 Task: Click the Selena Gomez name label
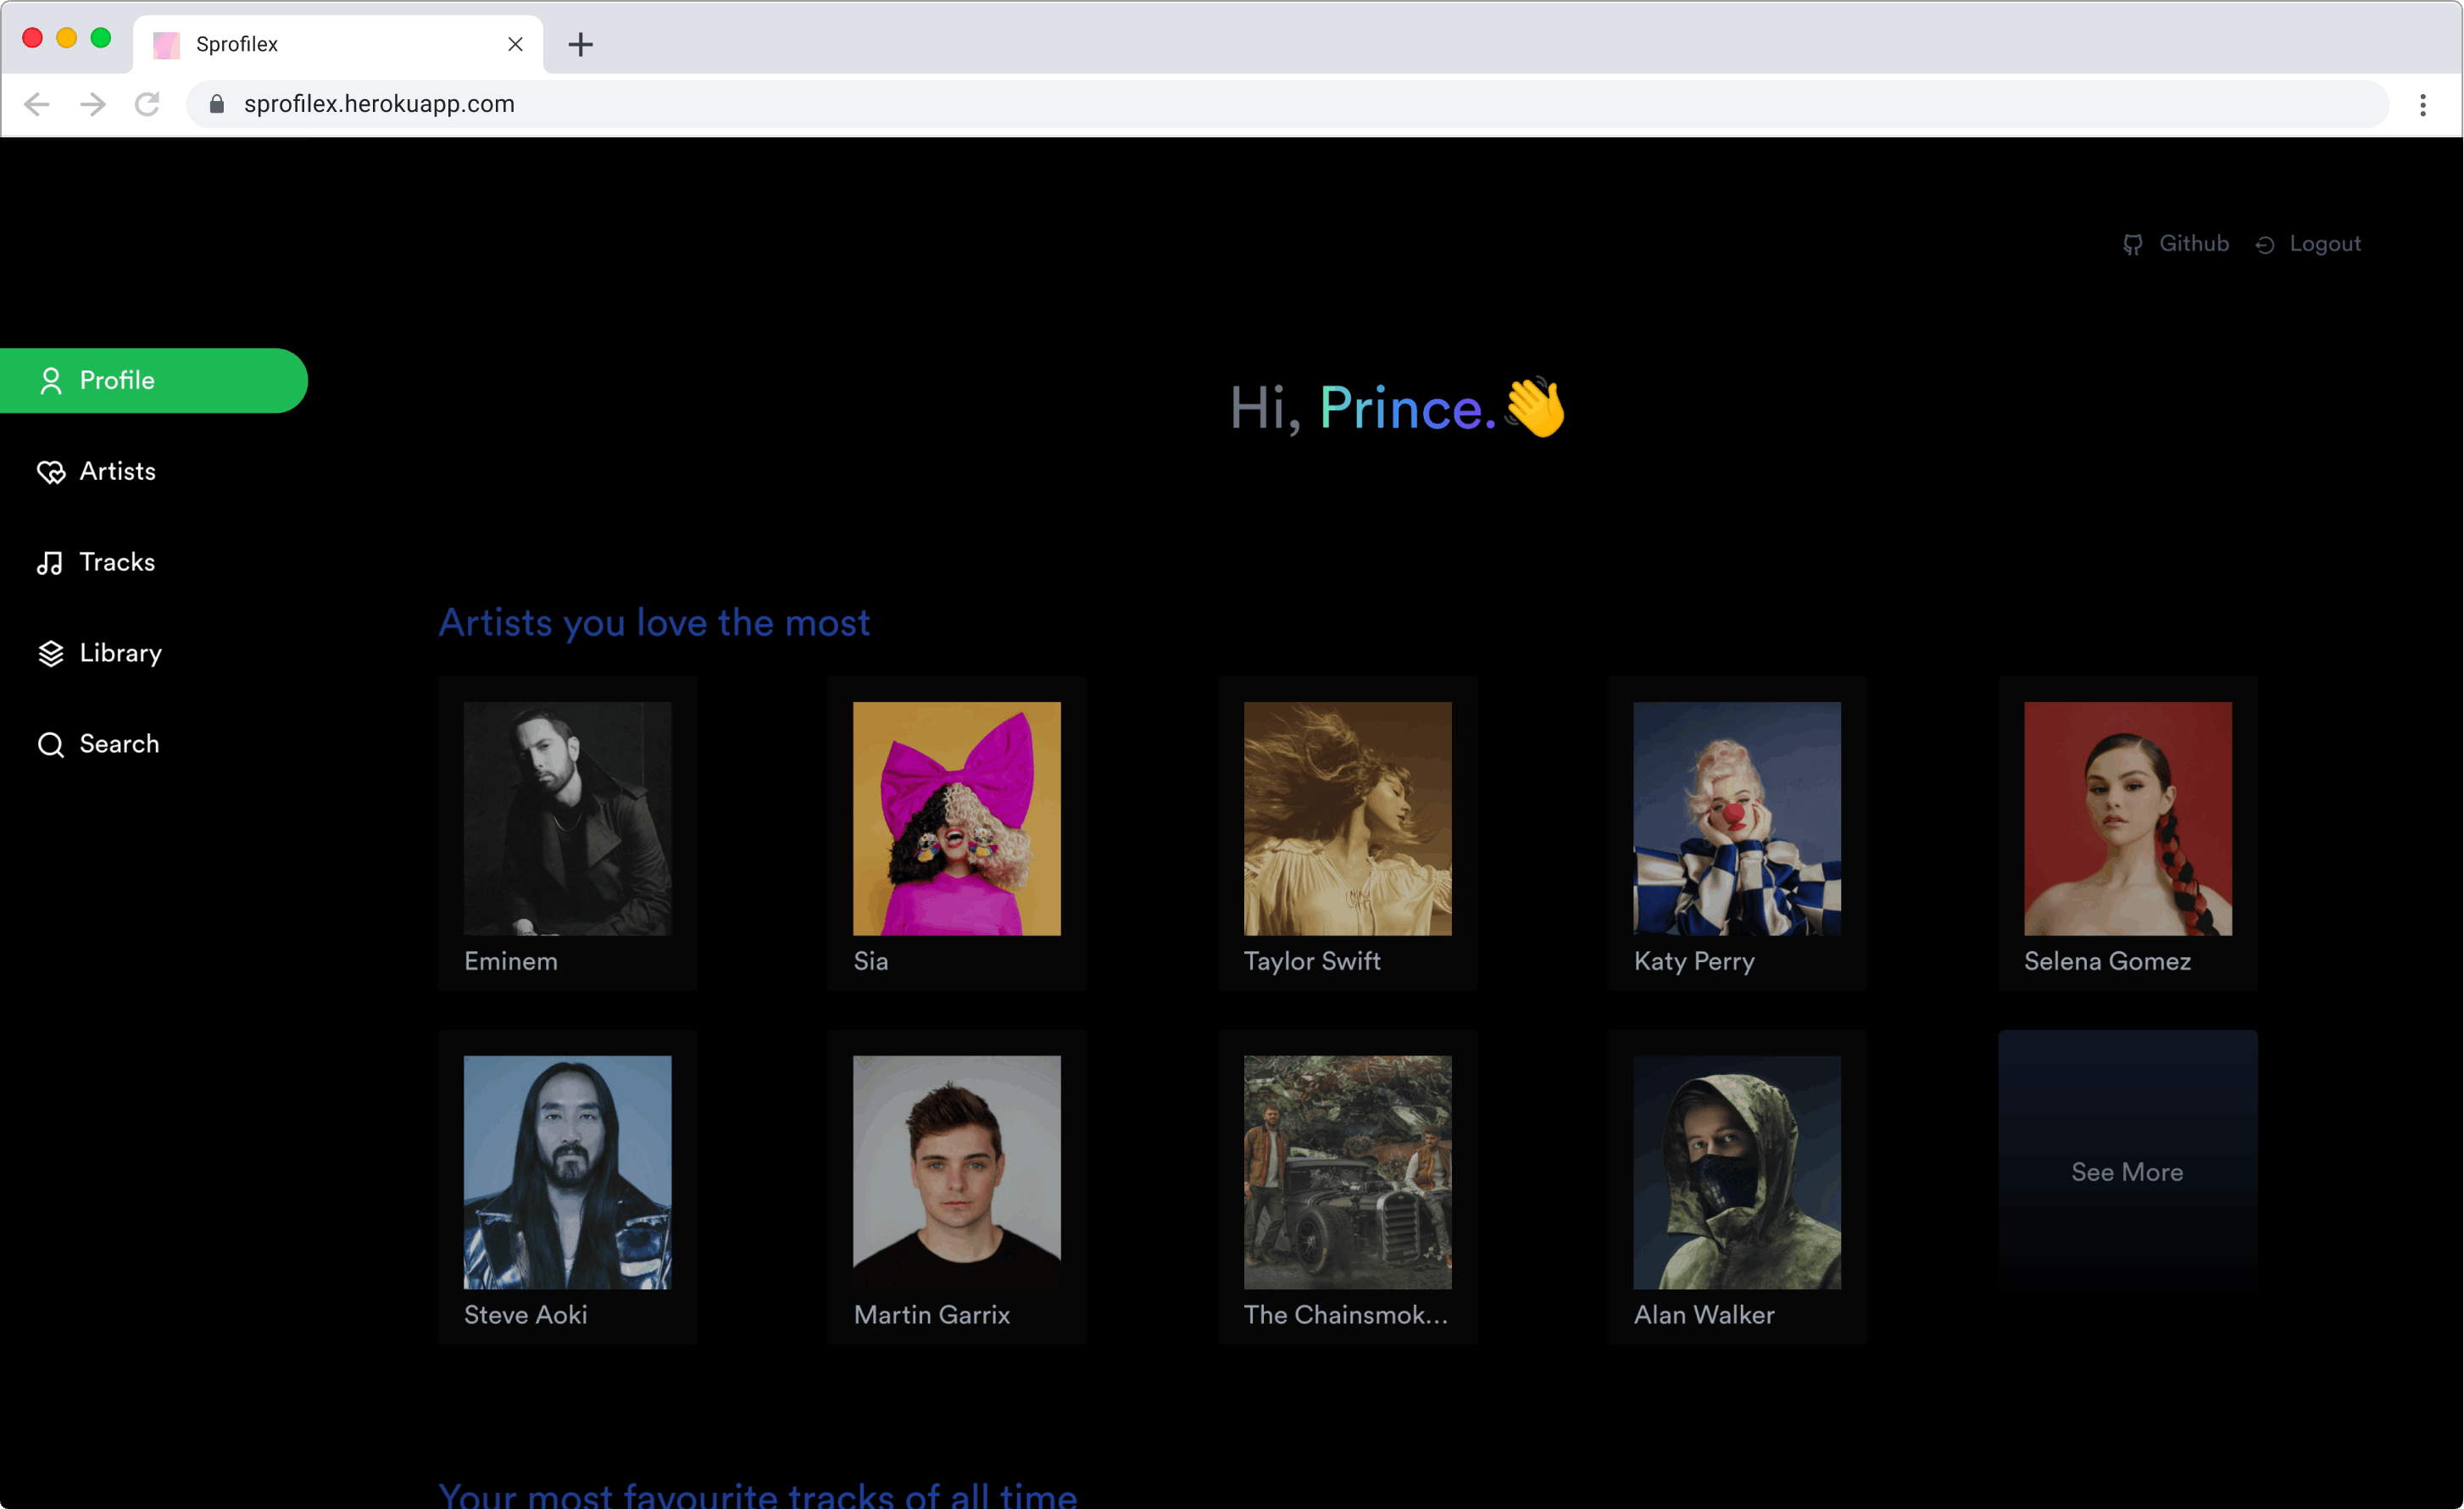(2107, 961)
